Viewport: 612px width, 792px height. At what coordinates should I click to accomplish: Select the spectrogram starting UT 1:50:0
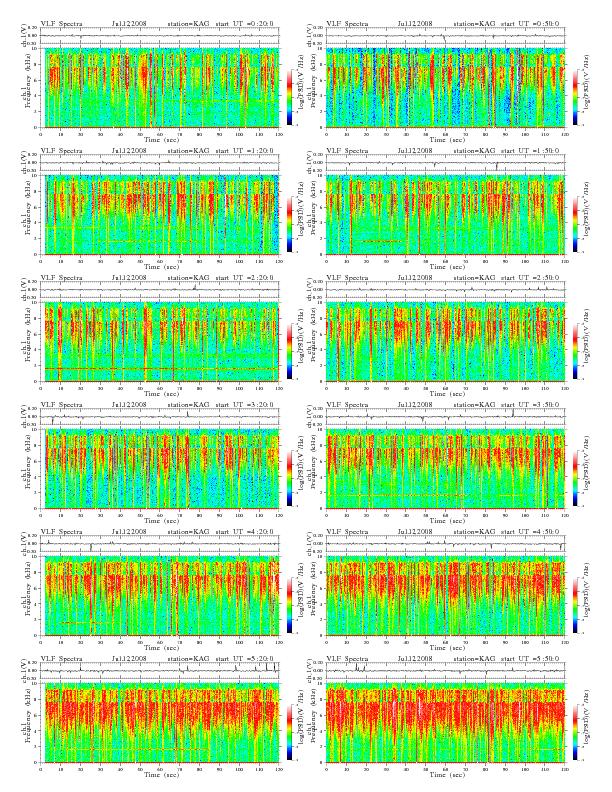click(x=445, y=215)
